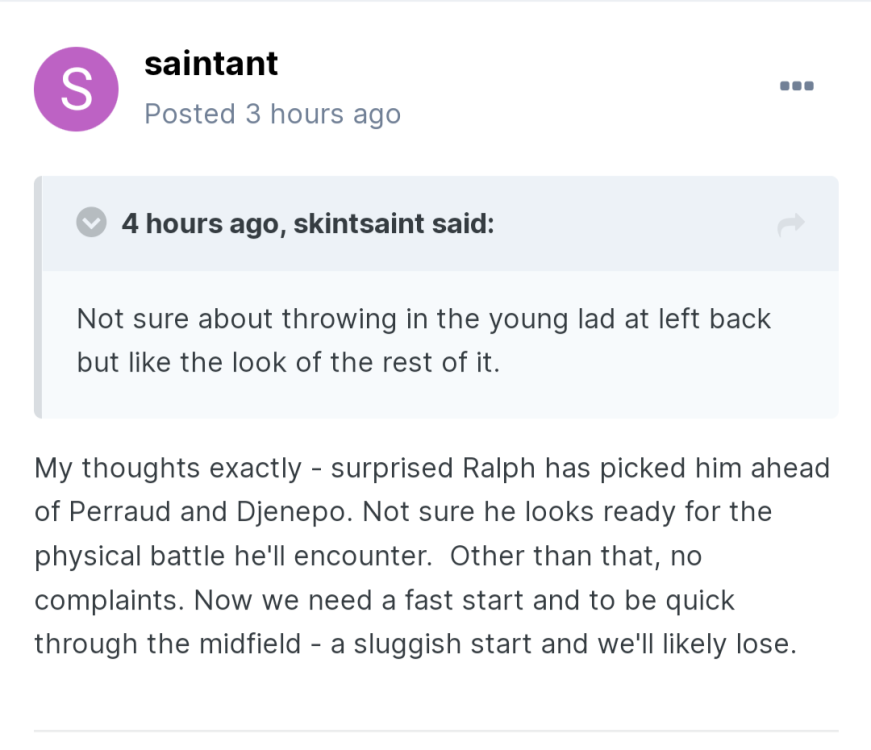Image resolution: width=871 pixels, height=750 pixels.
Task: Click the Posted 3 hours ago timestamp
Action: pos(272,113)
